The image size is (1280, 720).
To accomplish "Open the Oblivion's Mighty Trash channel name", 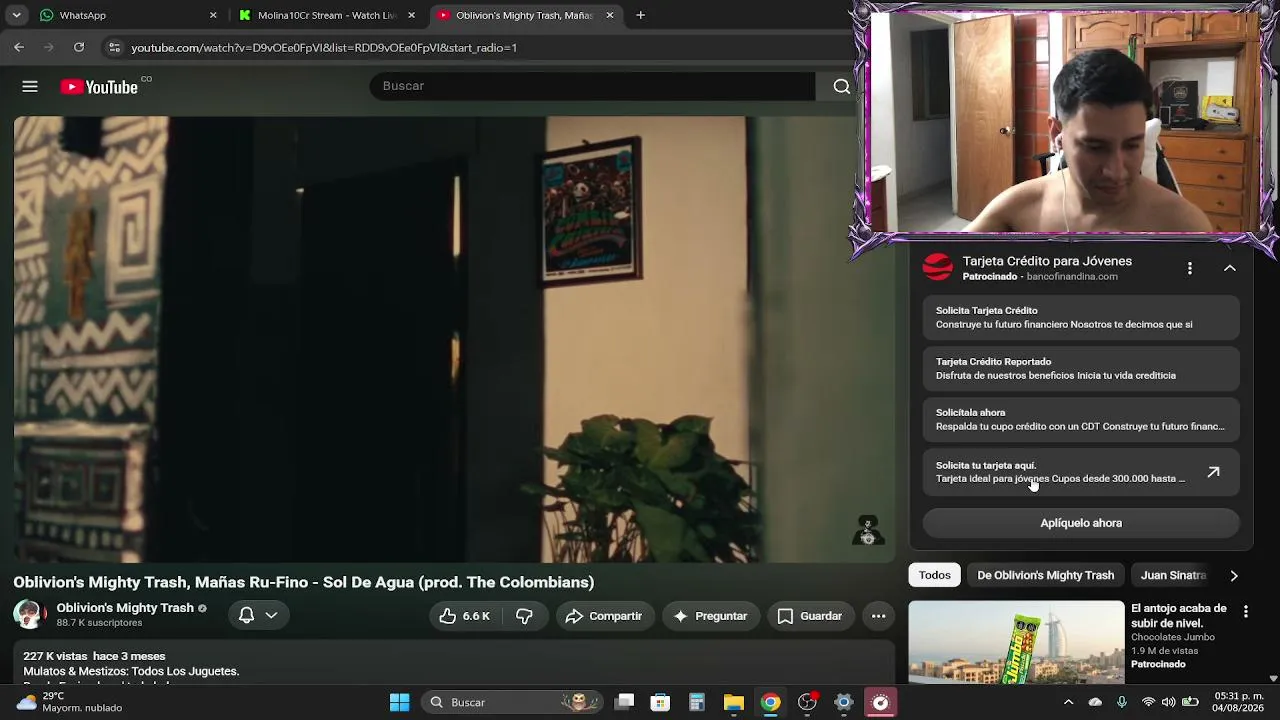I will coord(125,608).
